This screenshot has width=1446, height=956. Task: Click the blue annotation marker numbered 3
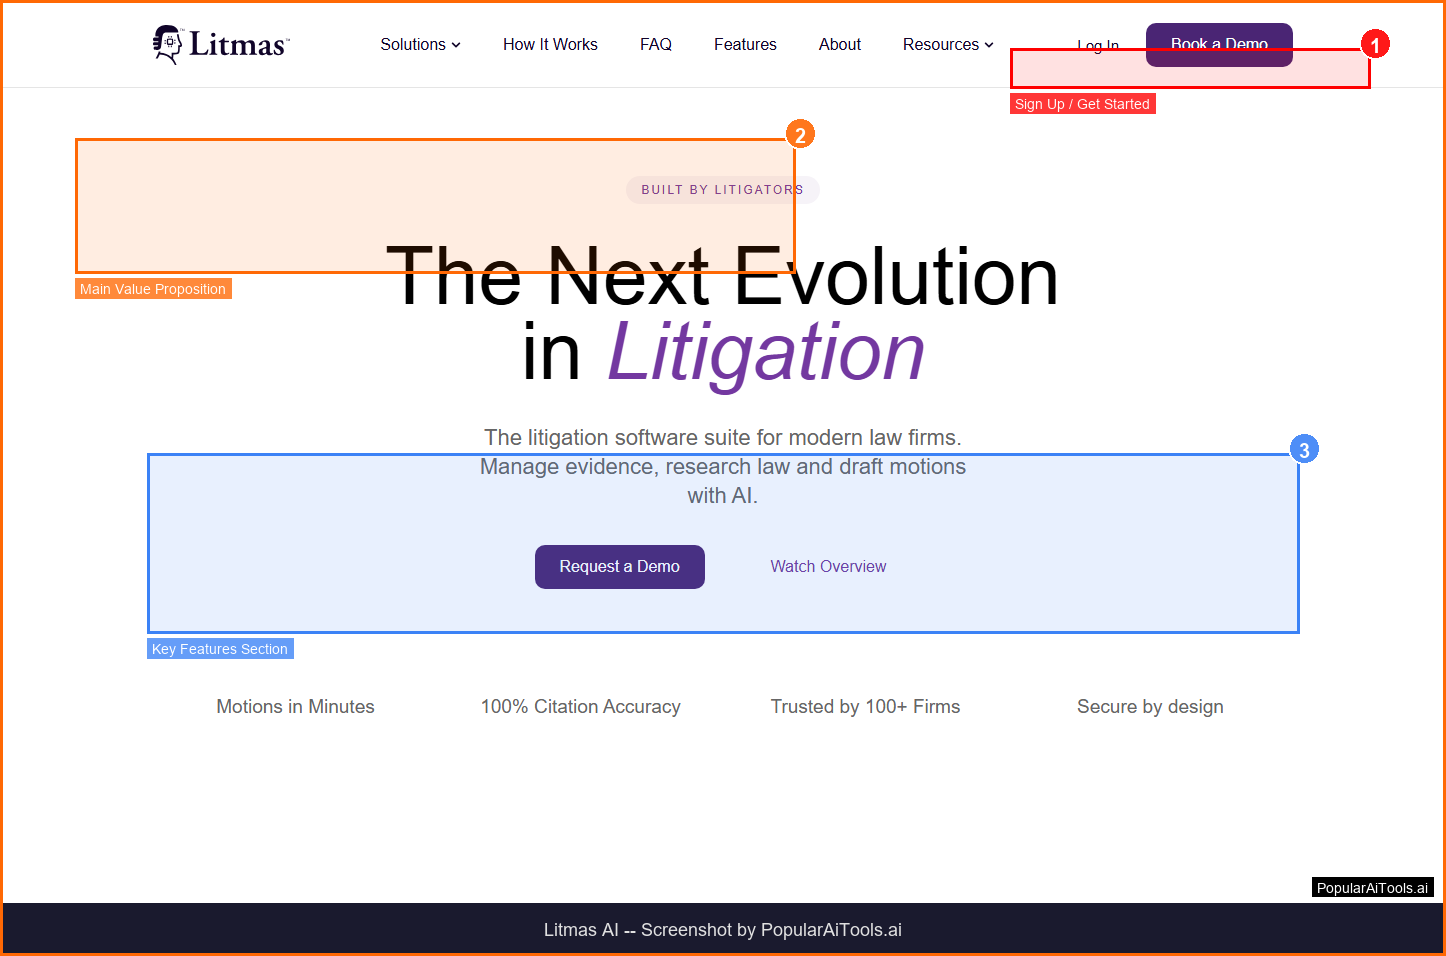[1303, 450]
